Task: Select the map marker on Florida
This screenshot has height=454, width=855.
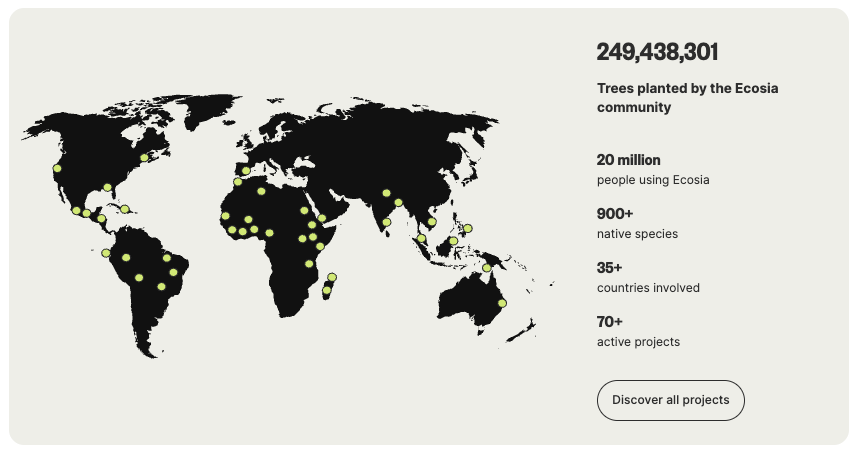Action: click(108, 187)
